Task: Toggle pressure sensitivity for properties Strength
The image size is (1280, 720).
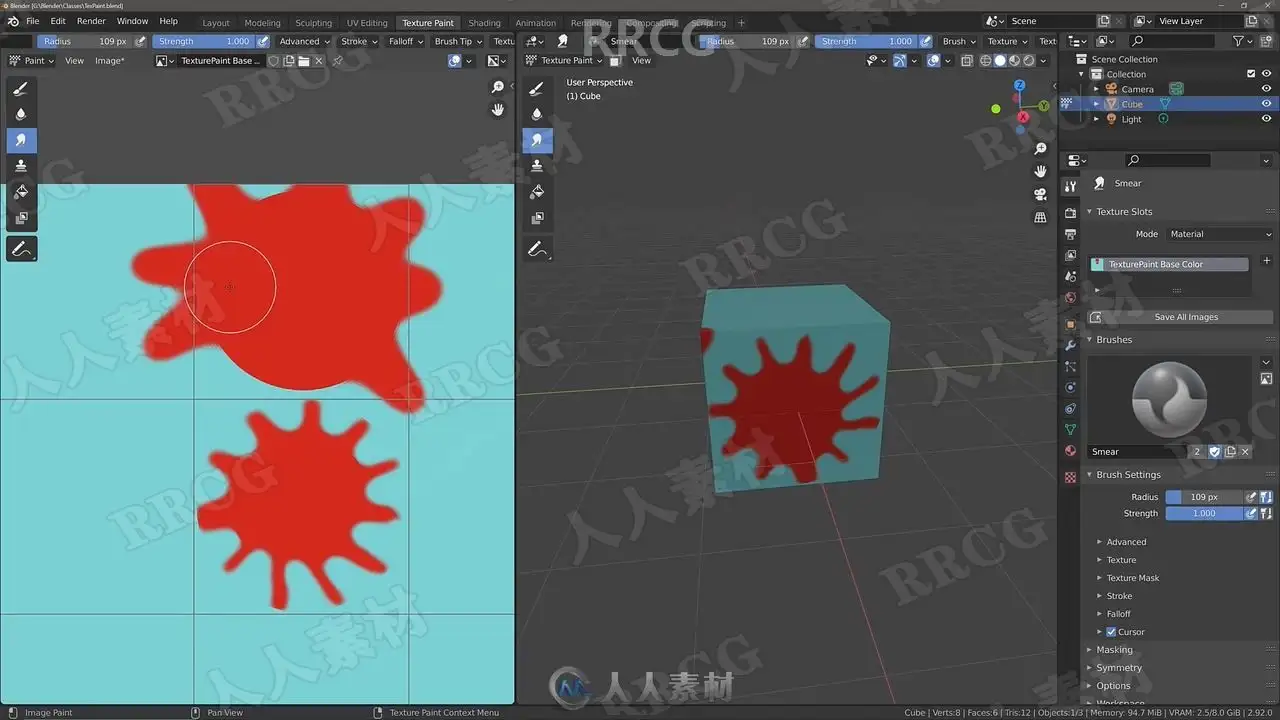Action: [1251, 513]
